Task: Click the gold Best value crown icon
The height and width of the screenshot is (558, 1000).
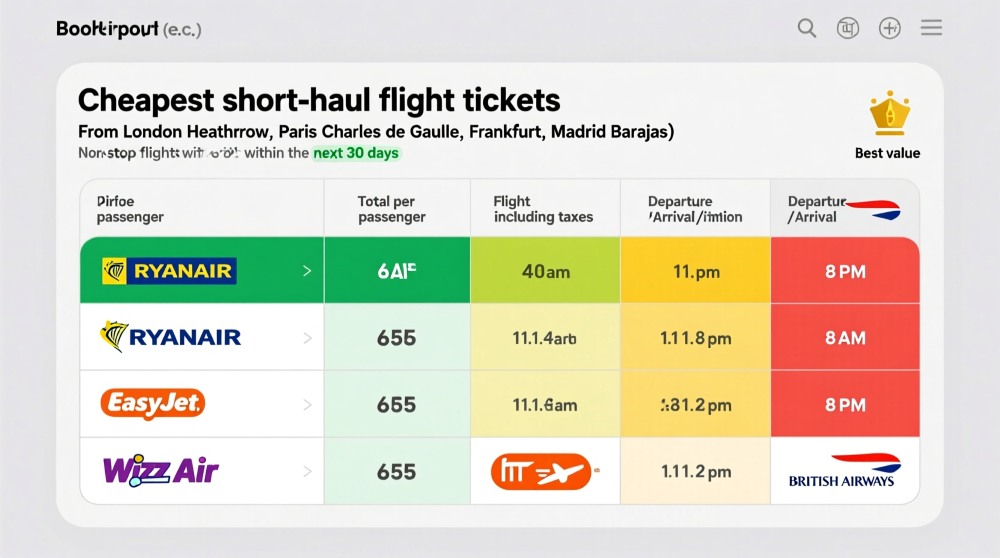Action: tap(887, 114)
